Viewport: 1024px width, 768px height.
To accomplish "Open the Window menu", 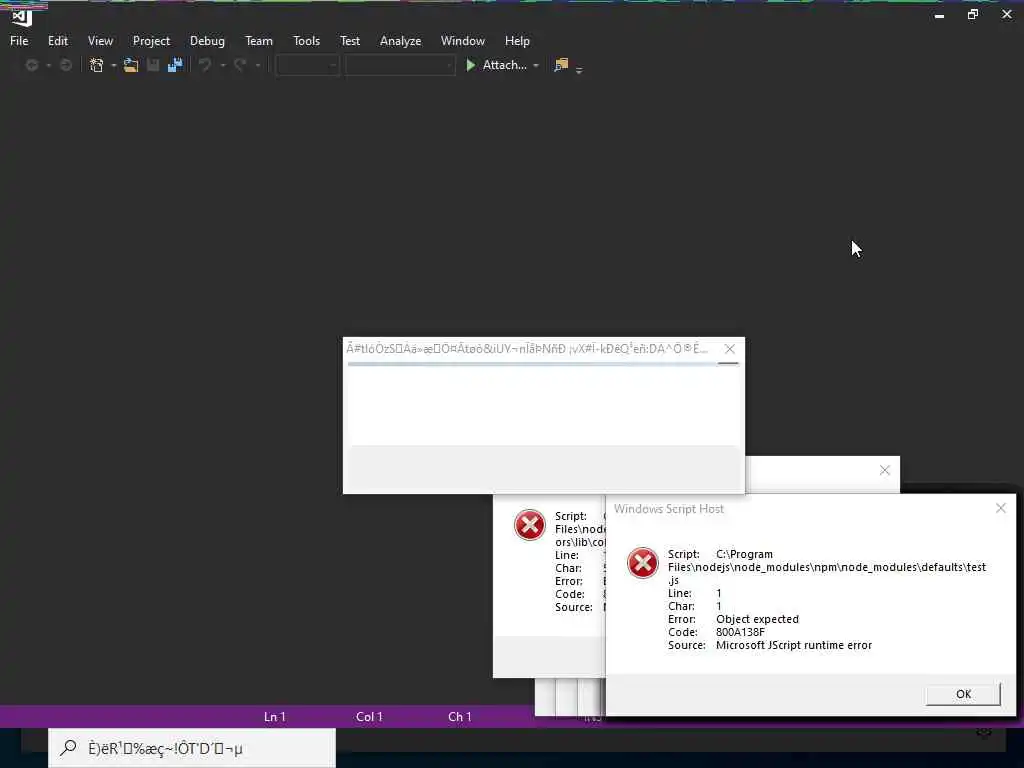I will click(x=462, y=40).
